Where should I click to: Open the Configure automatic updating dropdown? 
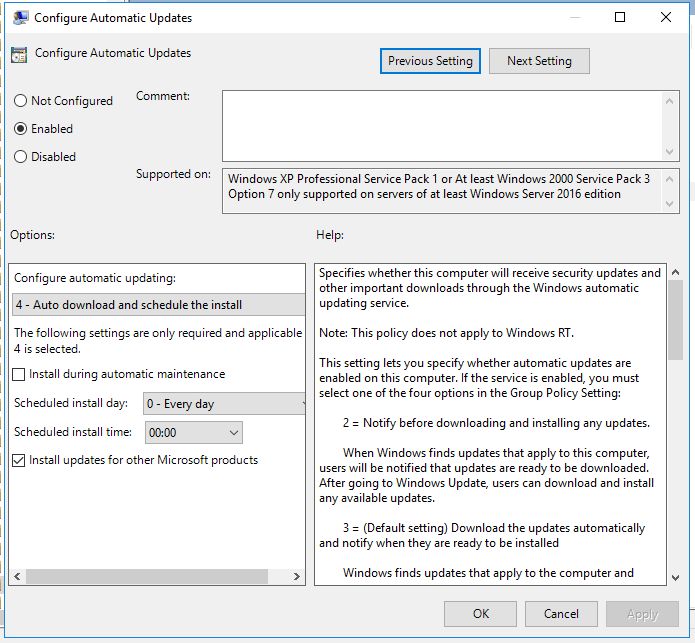158,305
